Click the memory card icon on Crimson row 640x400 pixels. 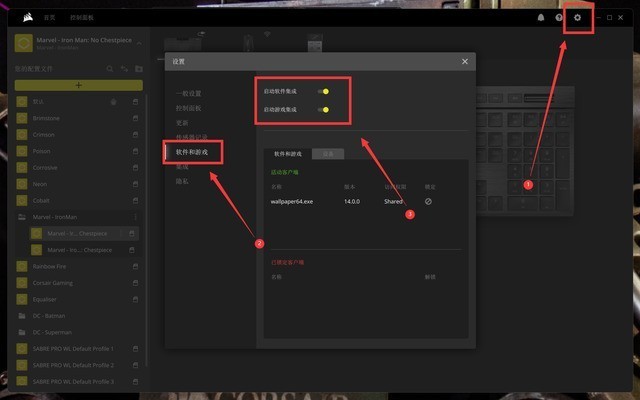[x=136, y=134]
